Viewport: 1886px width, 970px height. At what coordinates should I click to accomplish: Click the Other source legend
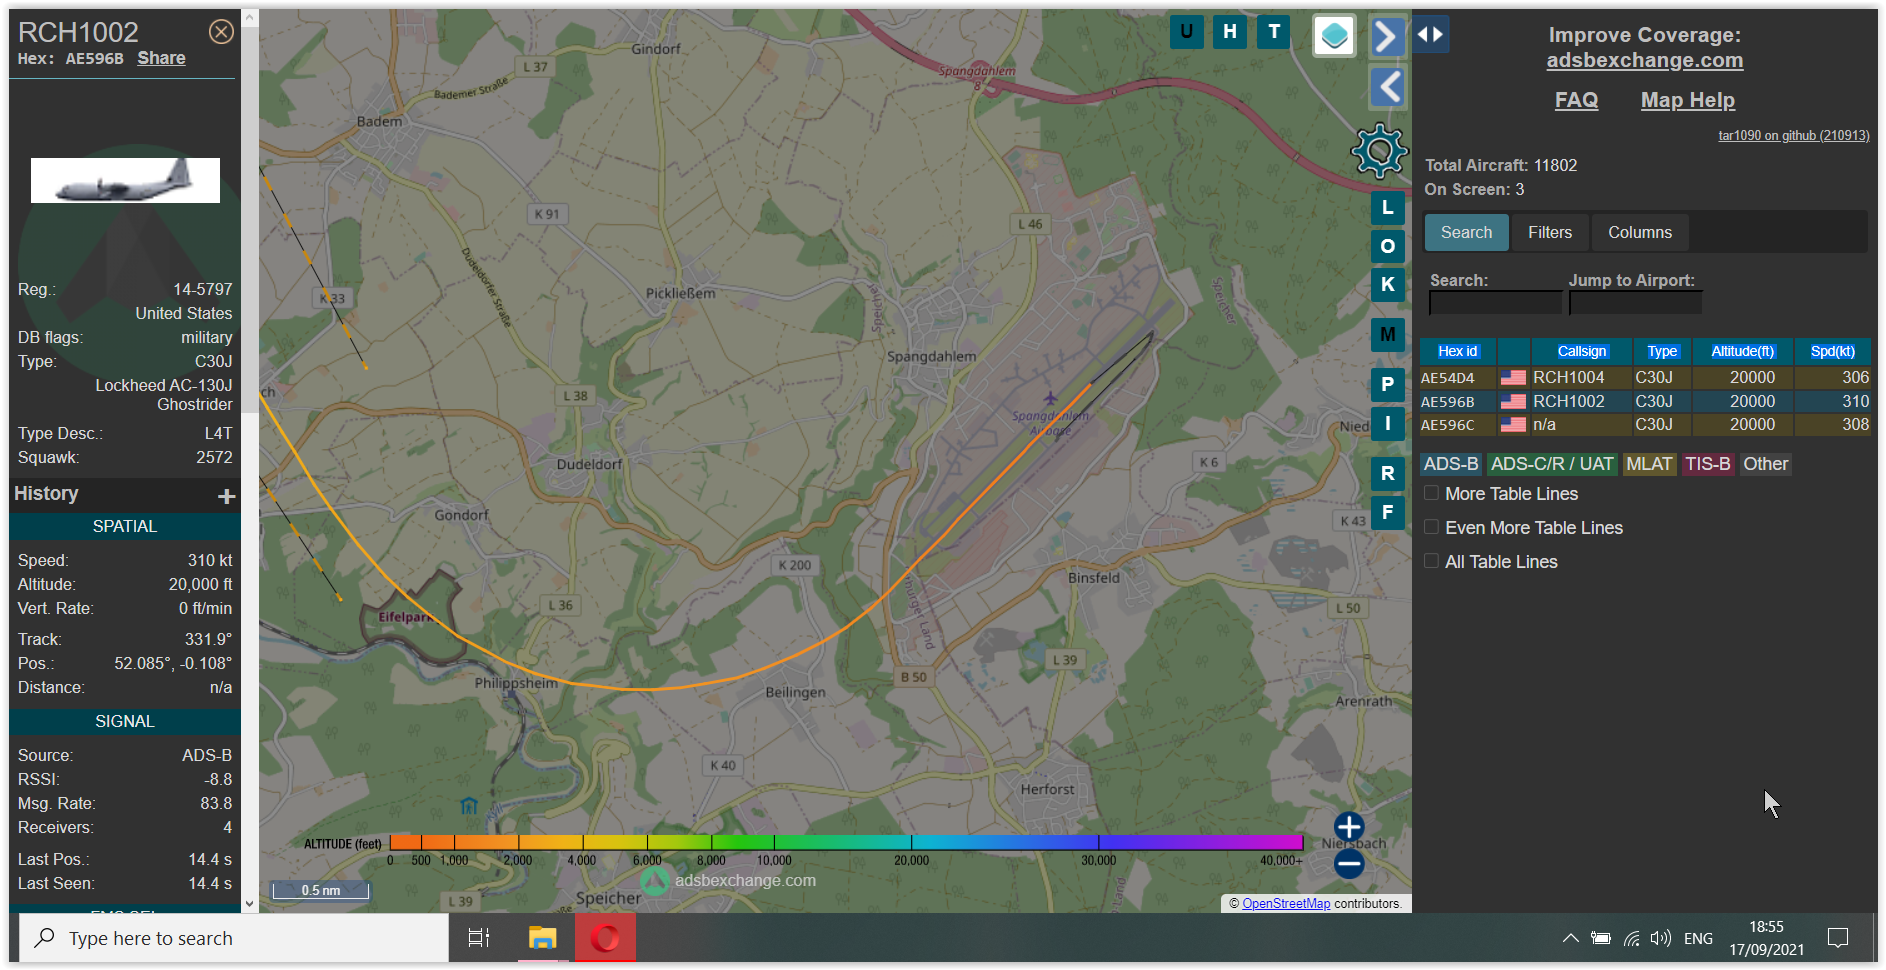click(1765, 464)
